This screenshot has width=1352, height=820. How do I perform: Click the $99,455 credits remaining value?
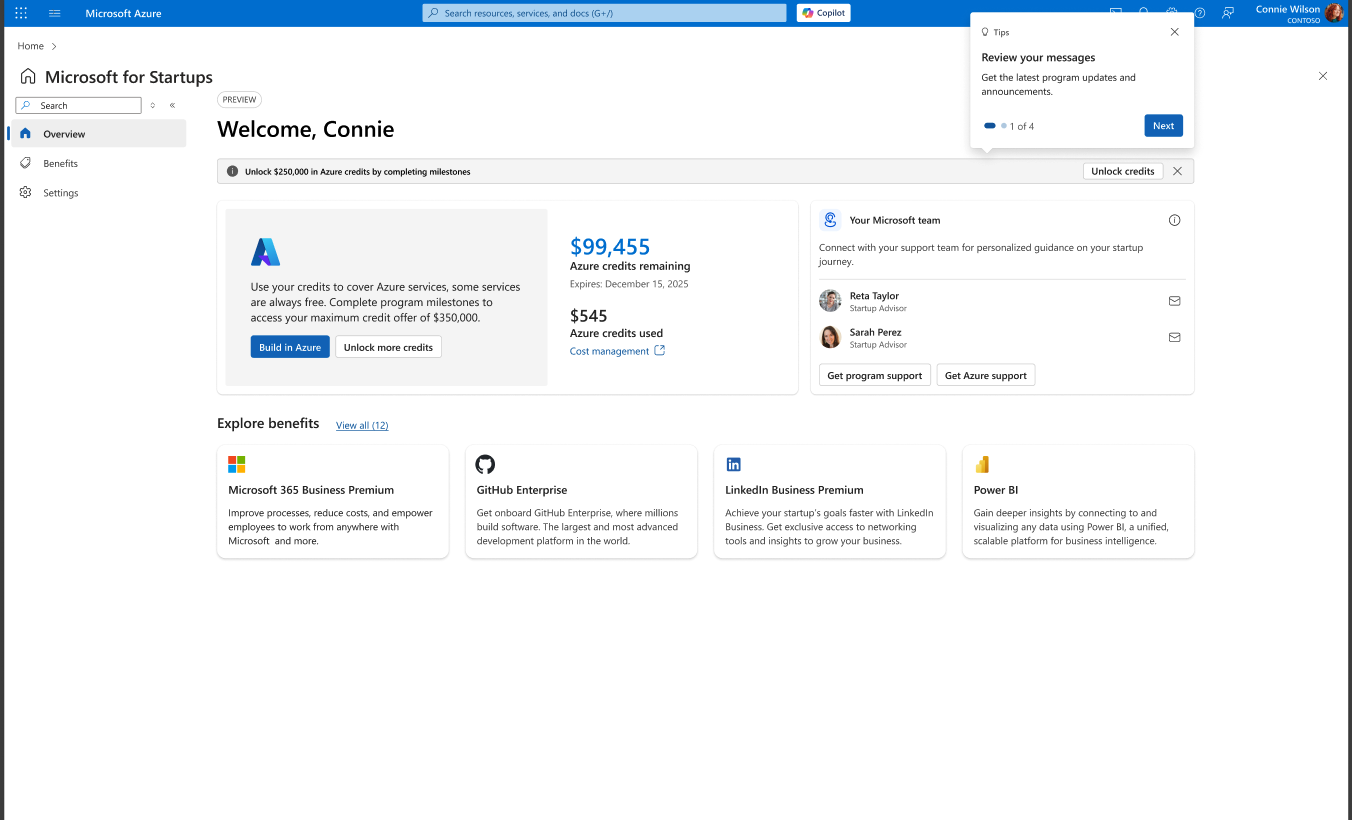tap(610, 246)
